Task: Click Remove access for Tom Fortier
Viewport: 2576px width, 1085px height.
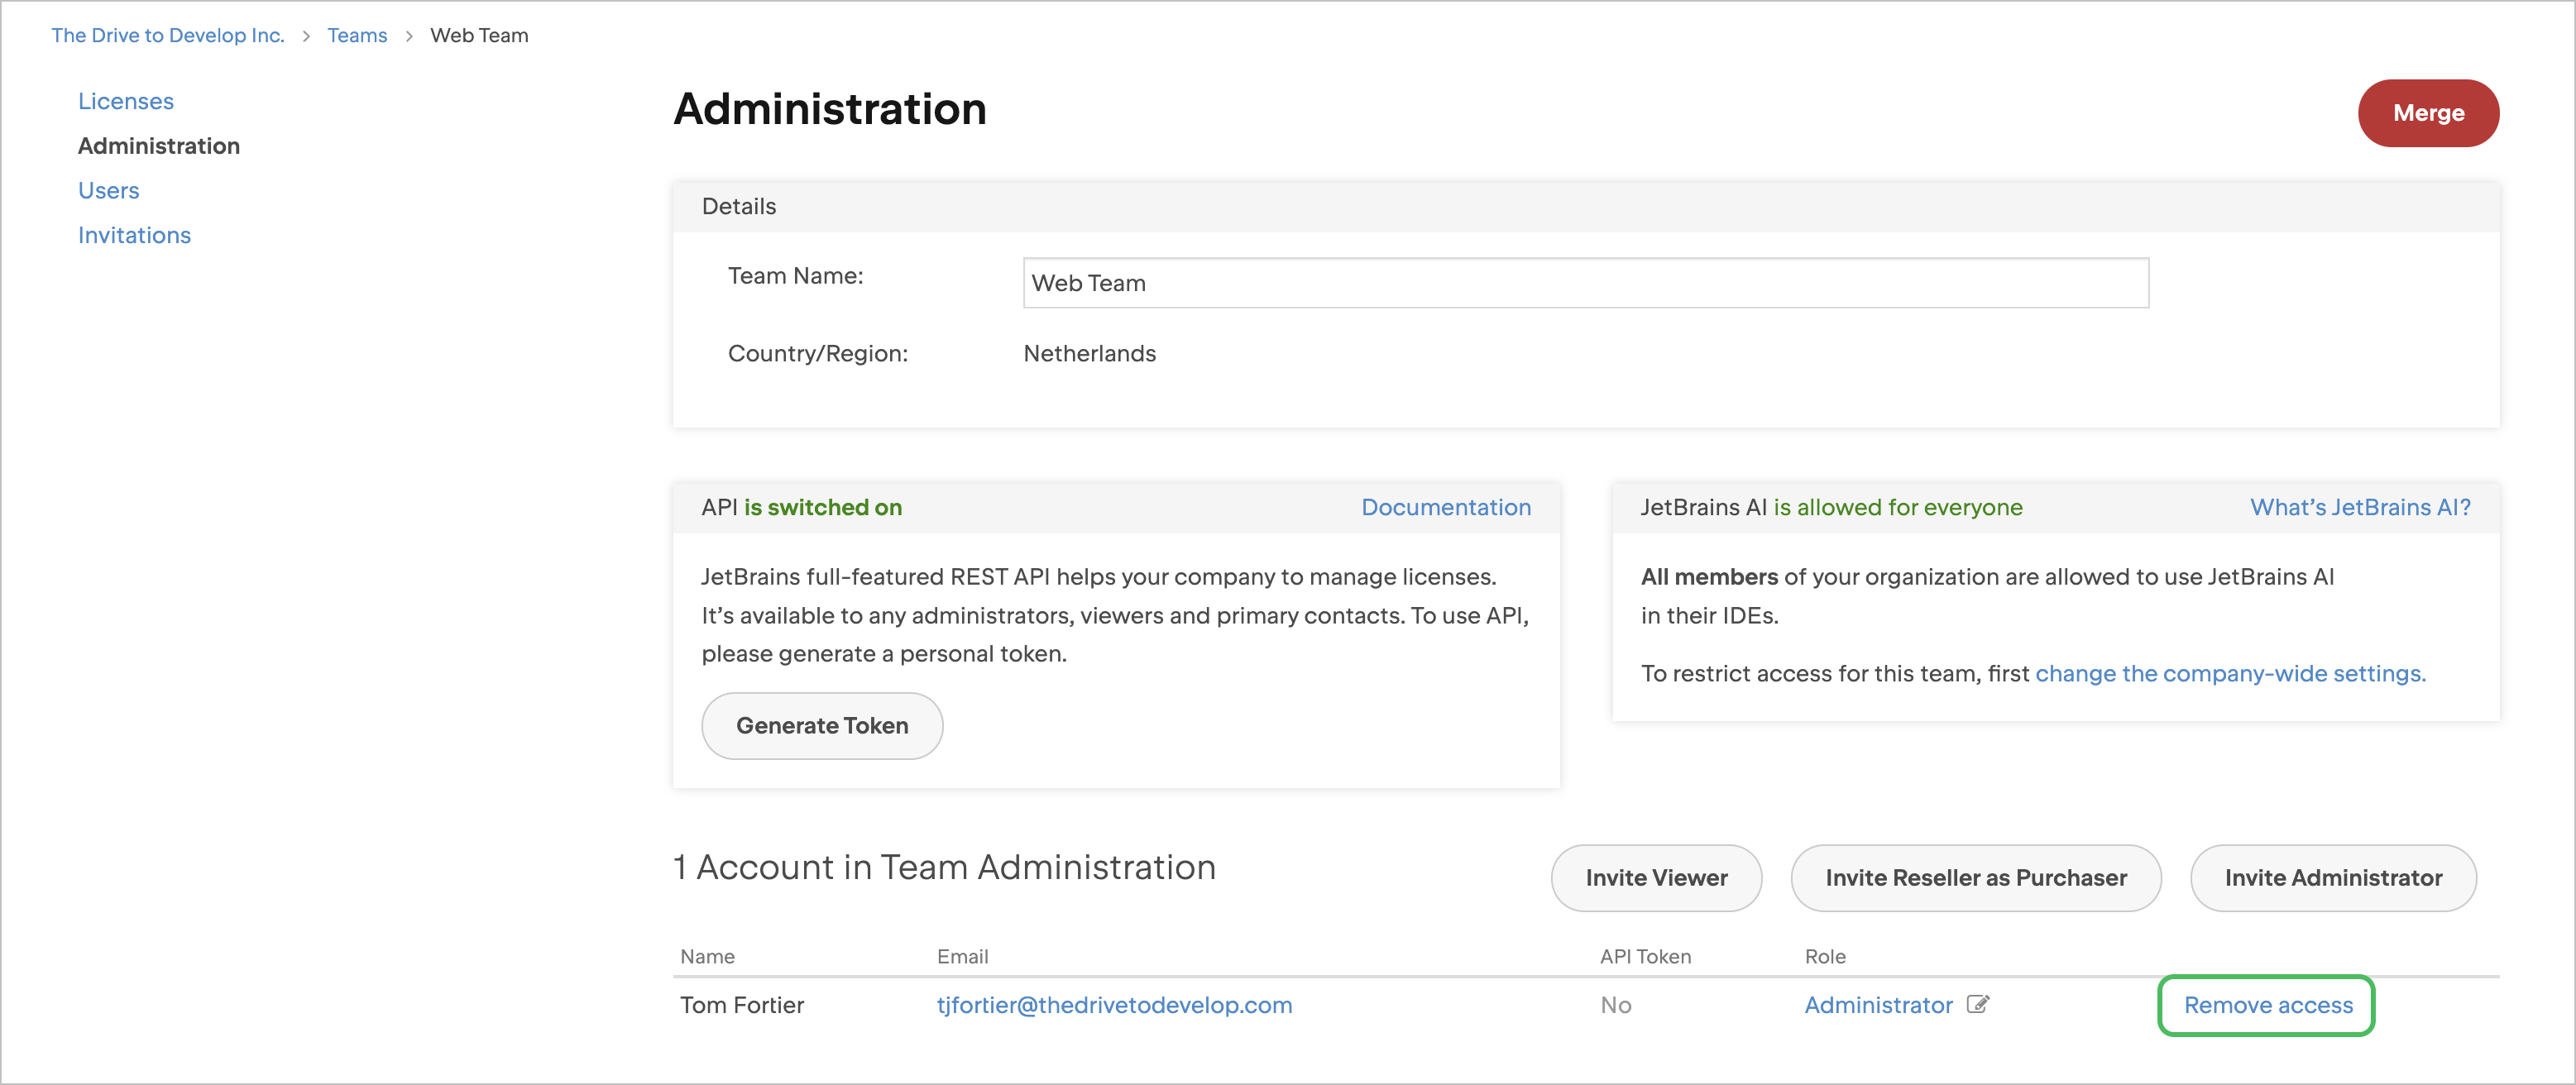Action: pyautogui.click(x=2267, y=1005)
